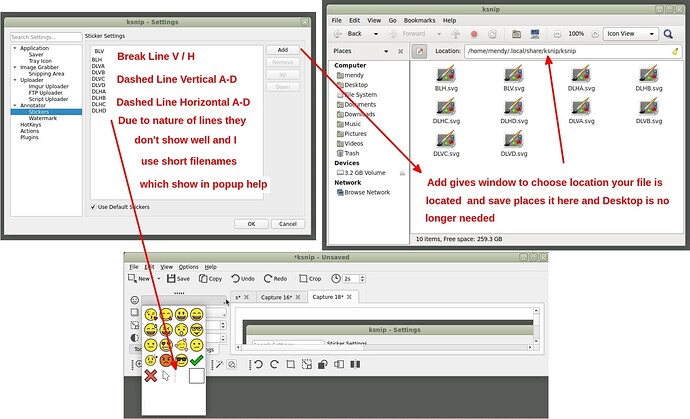690x419 pixels.
Task: Click the Reload icon in file manager toolbar
Action: click(492, 34)
